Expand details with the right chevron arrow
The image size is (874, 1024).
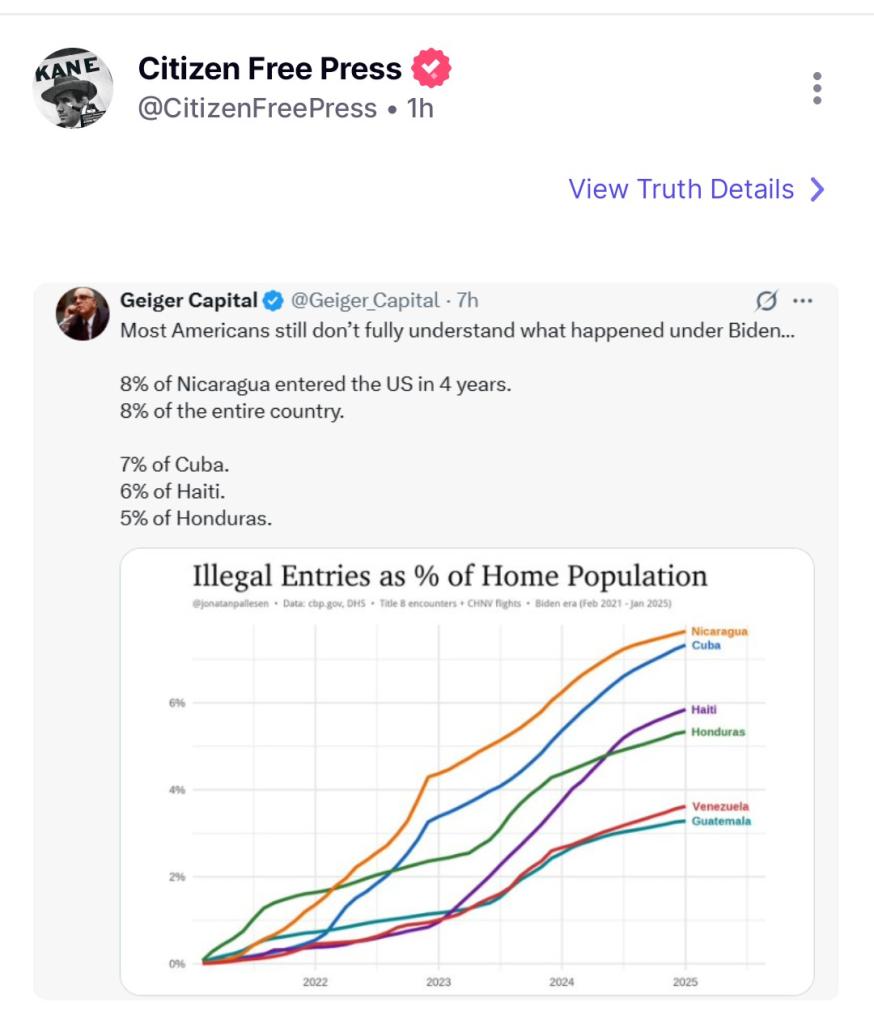click(817, 190)
